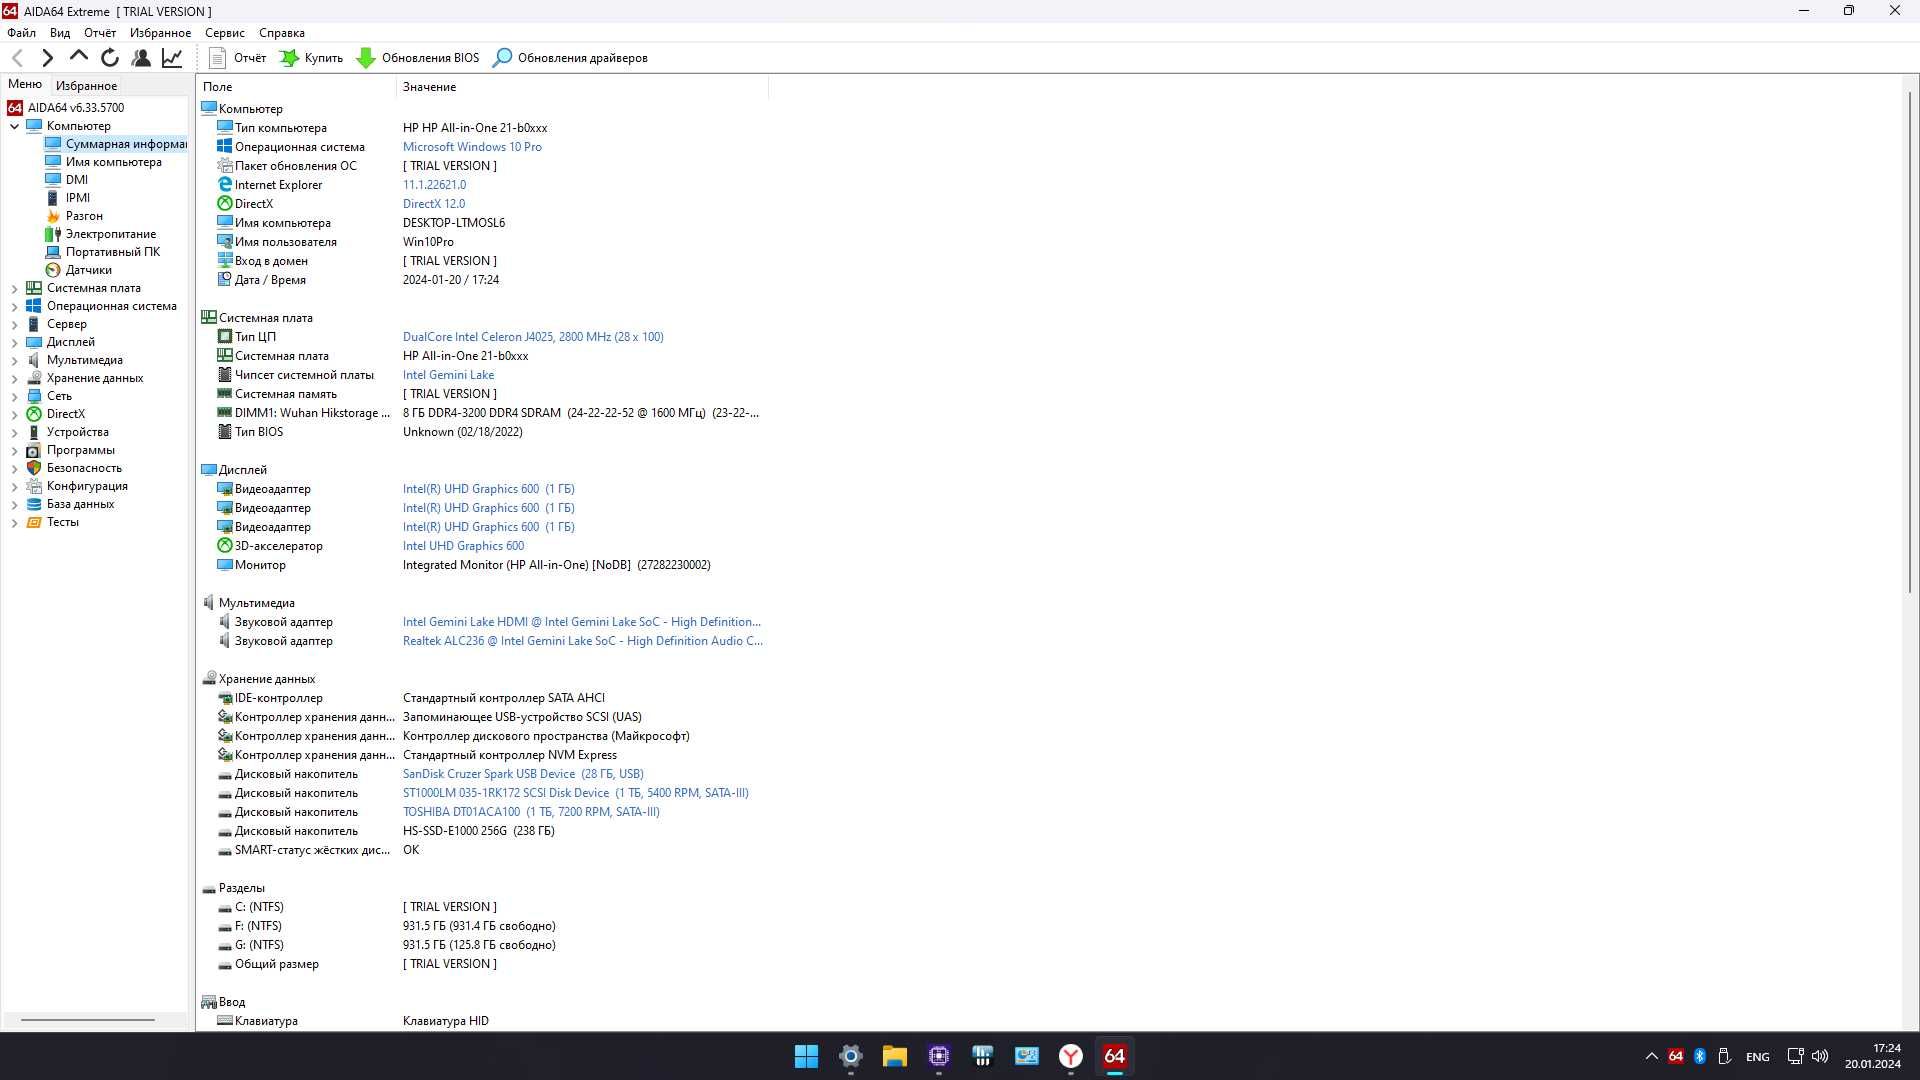Show hidden tray icons with the chevron
The height and width of the screenshot is (1080, 1920).
(x=1651, y=1056)
